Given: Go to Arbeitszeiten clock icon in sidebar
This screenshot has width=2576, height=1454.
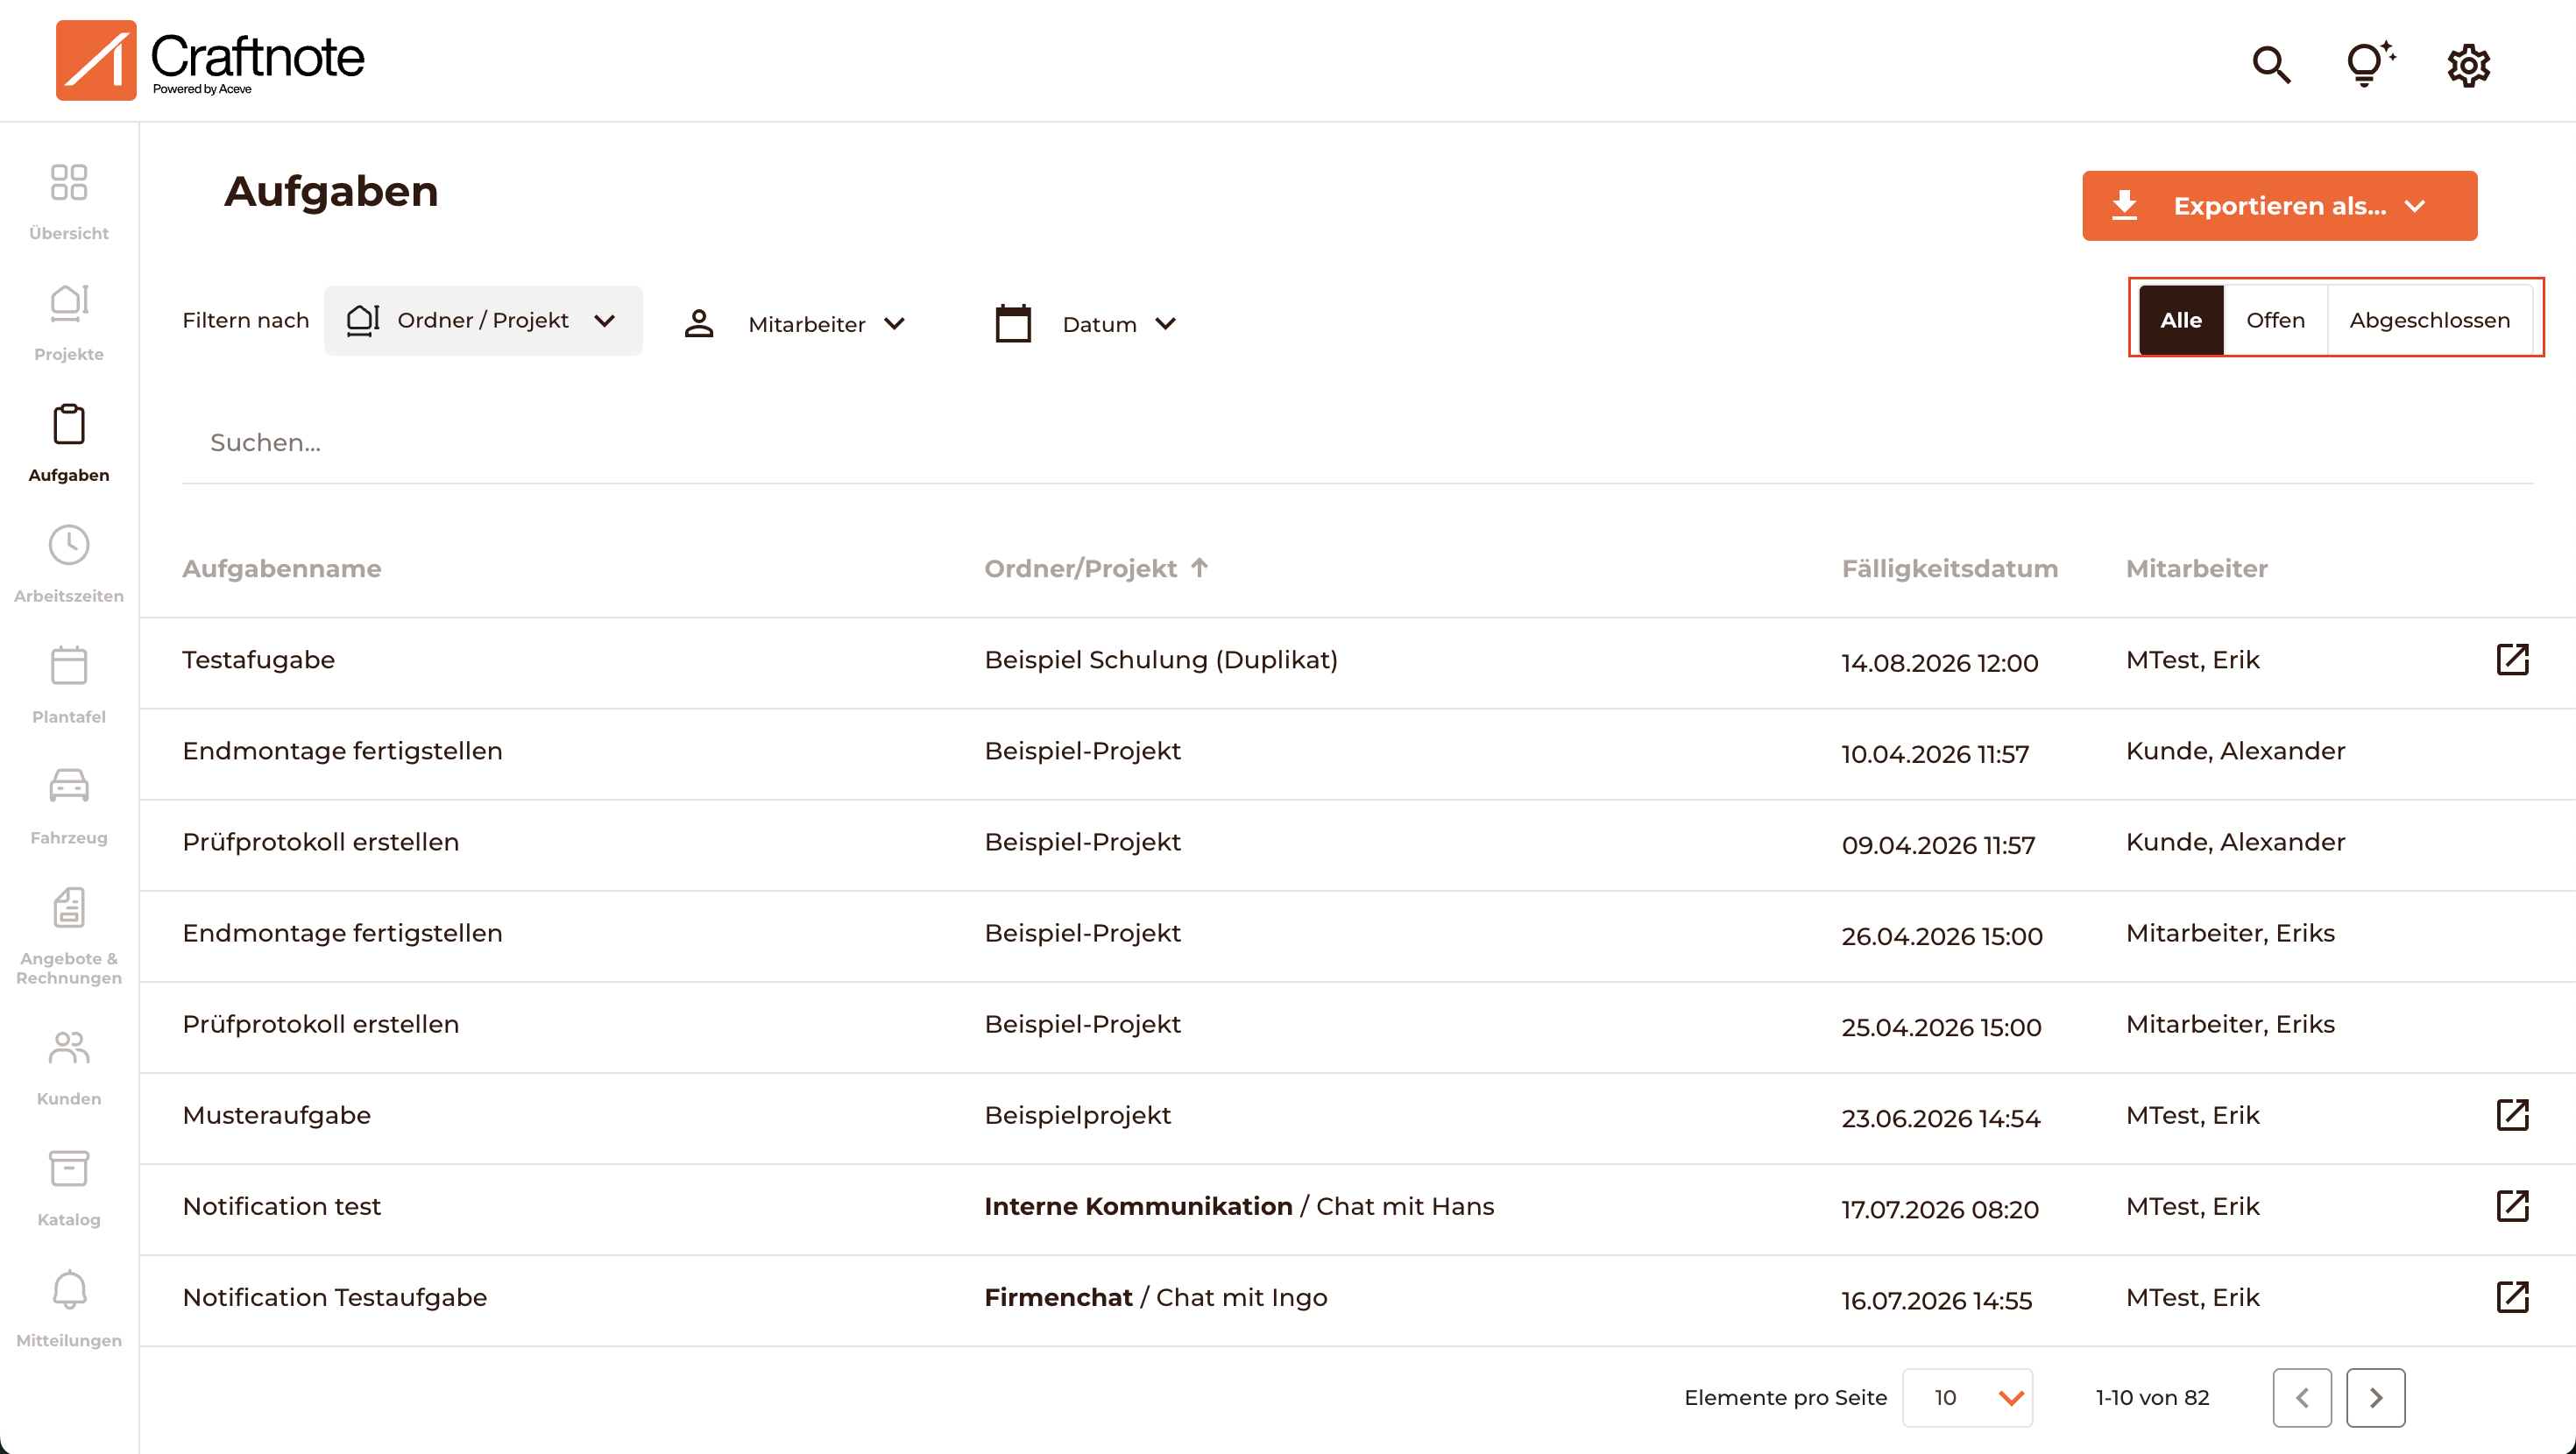Looking at the screenshot, I should tap(69, 545).
